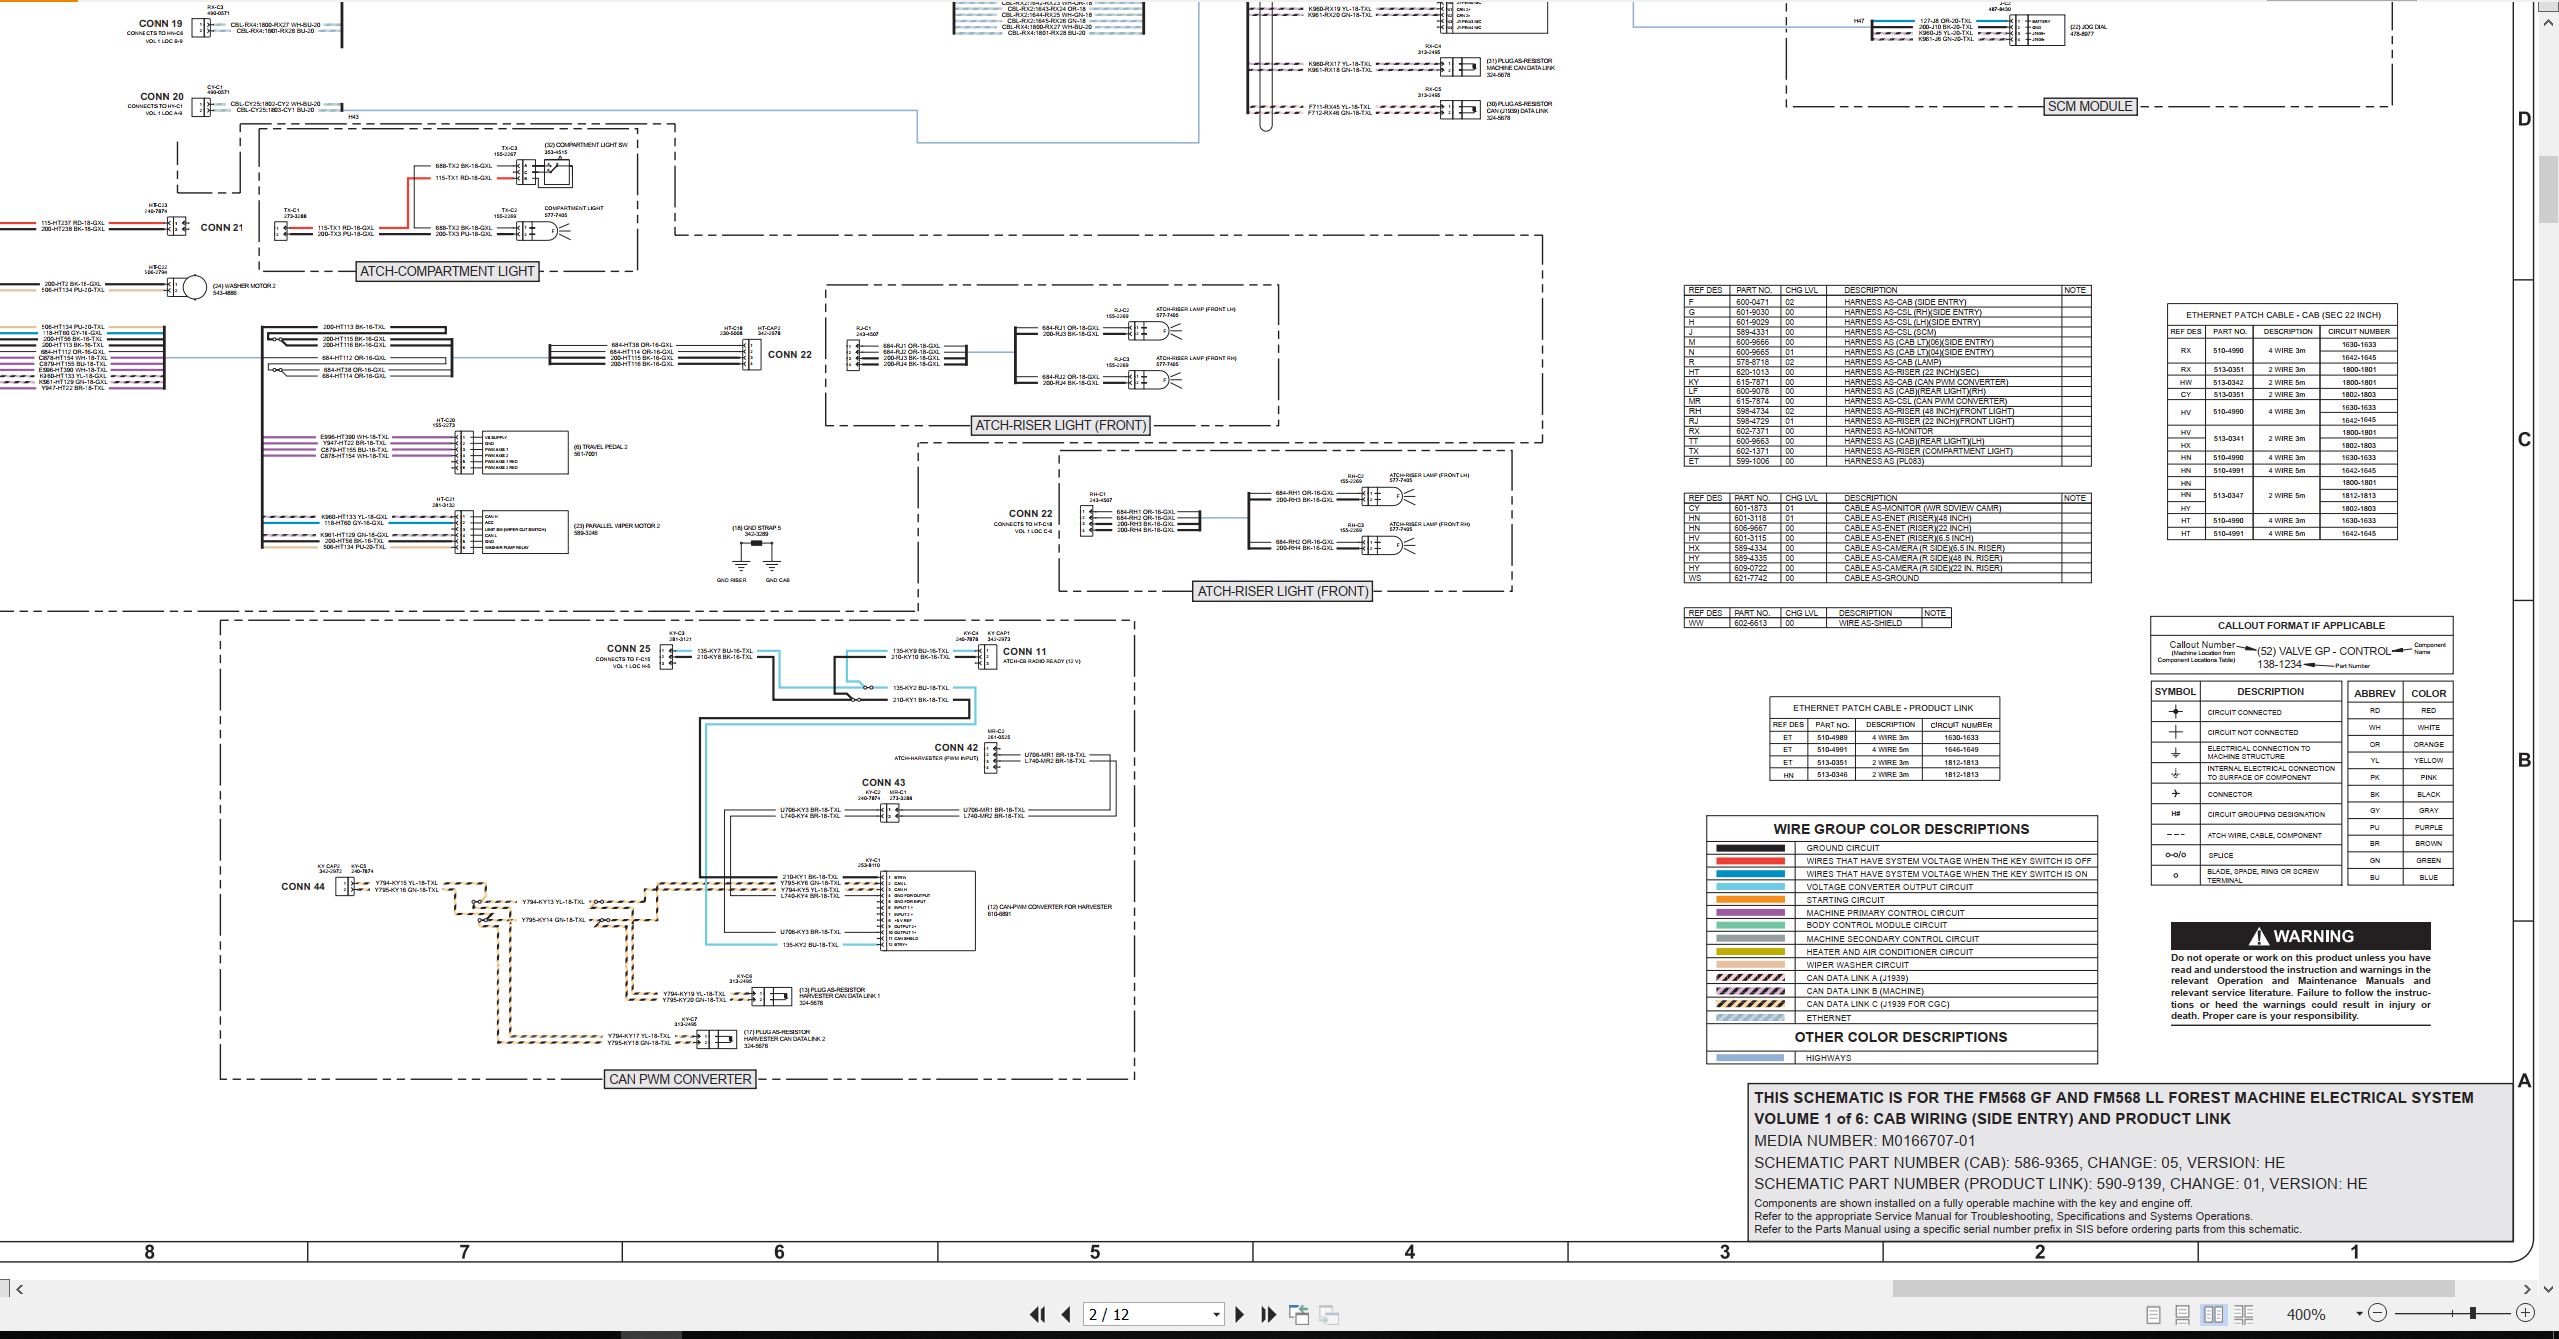2559x1339 pixels.
Task: Click the SCM MODULE label
Action: click(2090, 106)
